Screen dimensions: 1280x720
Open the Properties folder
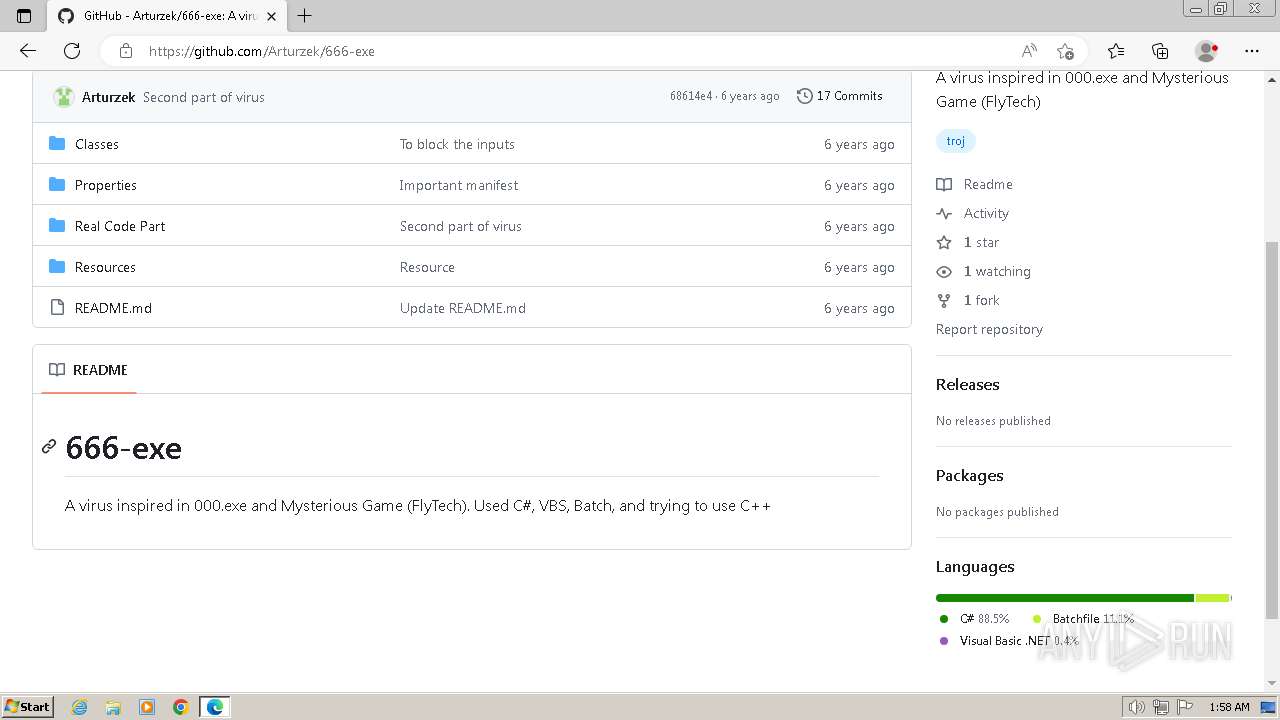point(106,185)
